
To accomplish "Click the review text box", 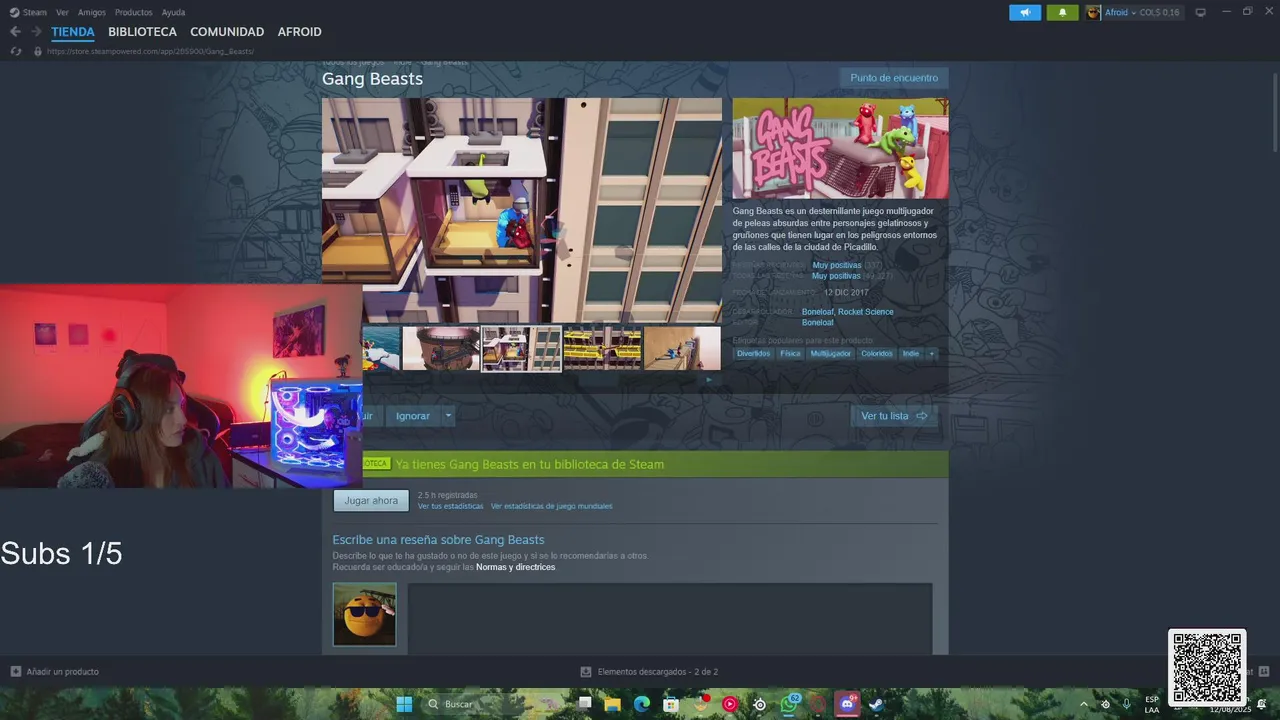I will click(670, 619).
